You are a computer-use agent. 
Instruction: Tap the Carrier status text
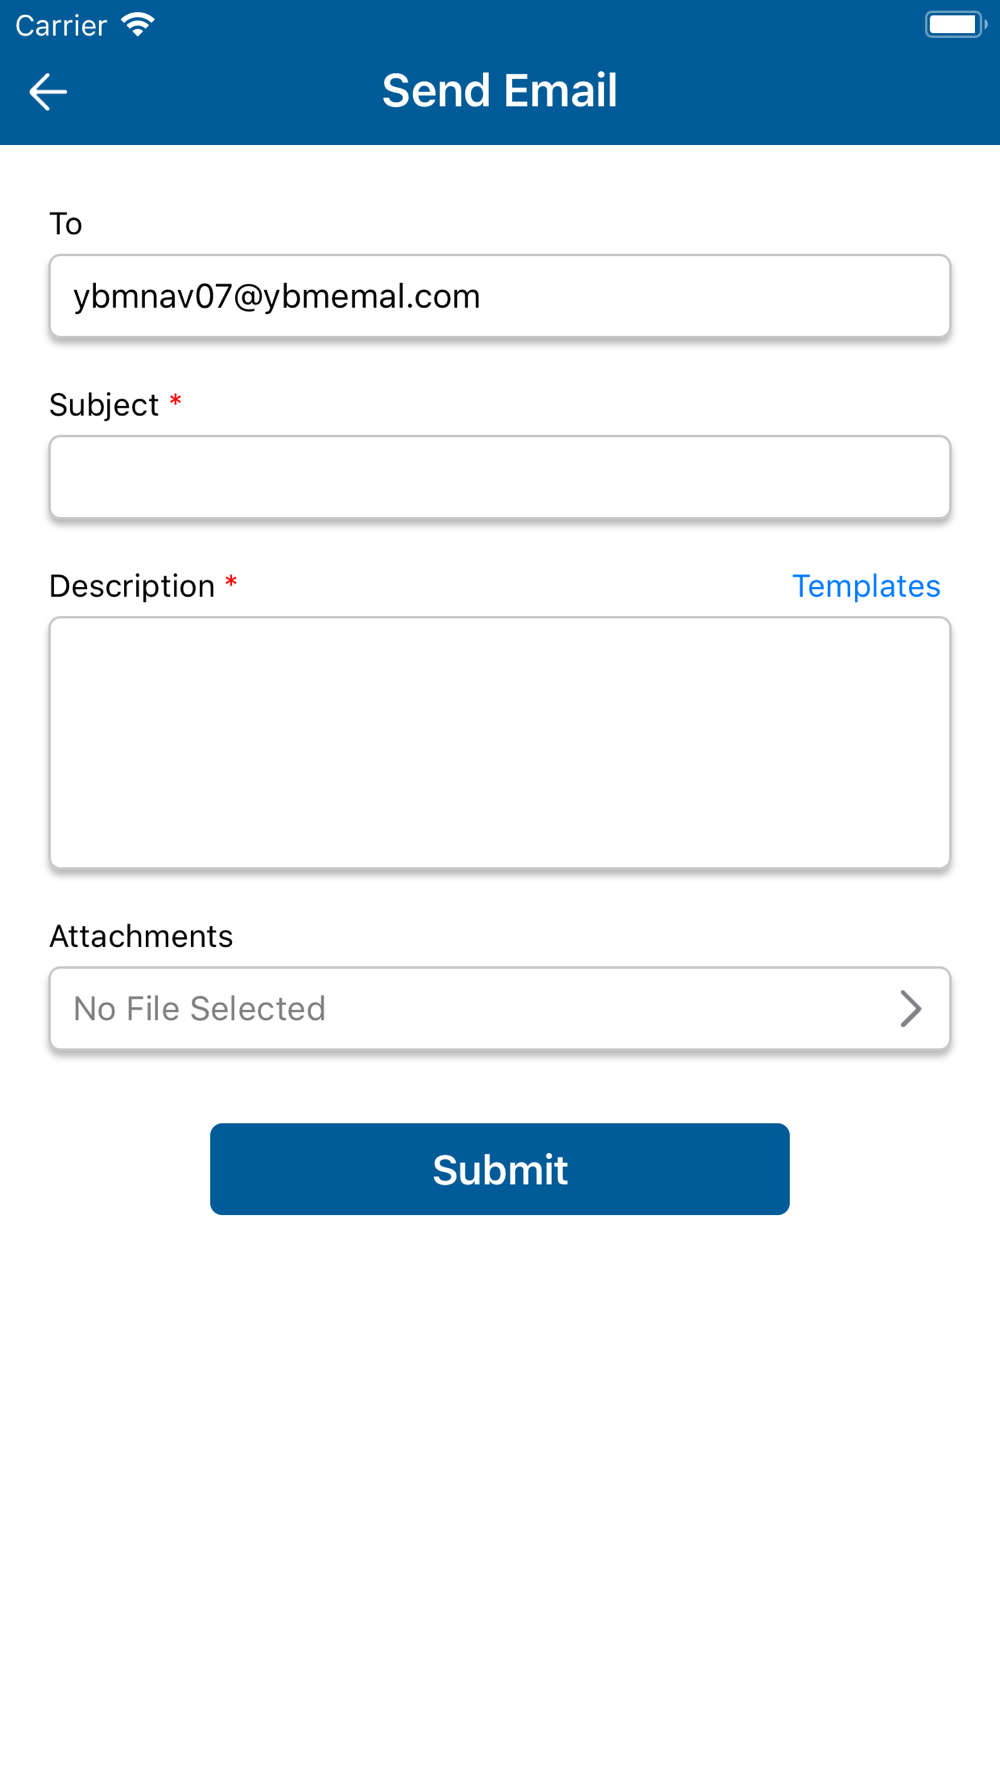coord(61,25)
